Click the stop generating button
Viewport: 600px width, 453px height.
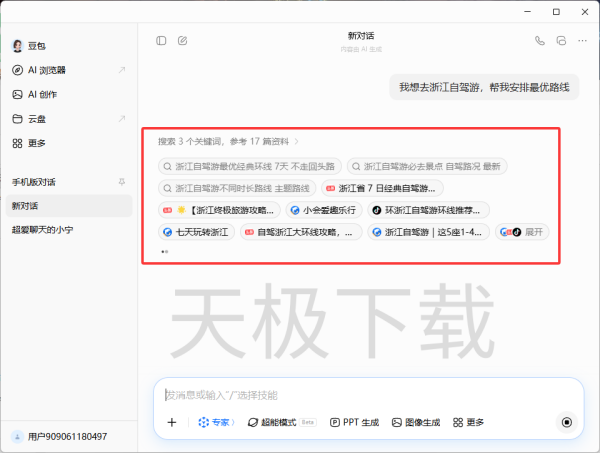click(x=567, y=422)
